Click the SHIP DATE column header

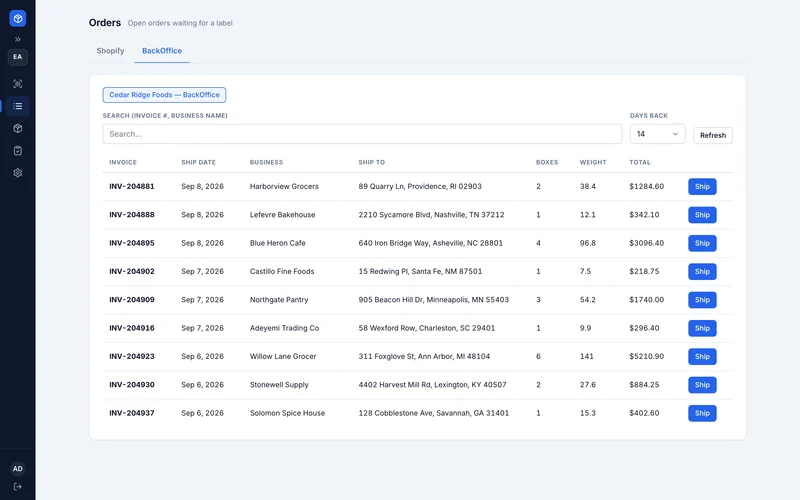[198, 162]
